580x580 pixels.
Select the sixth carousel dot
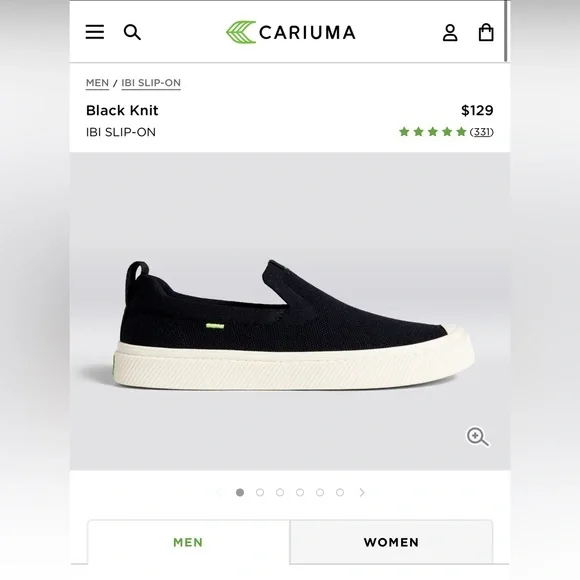[340, 492]
